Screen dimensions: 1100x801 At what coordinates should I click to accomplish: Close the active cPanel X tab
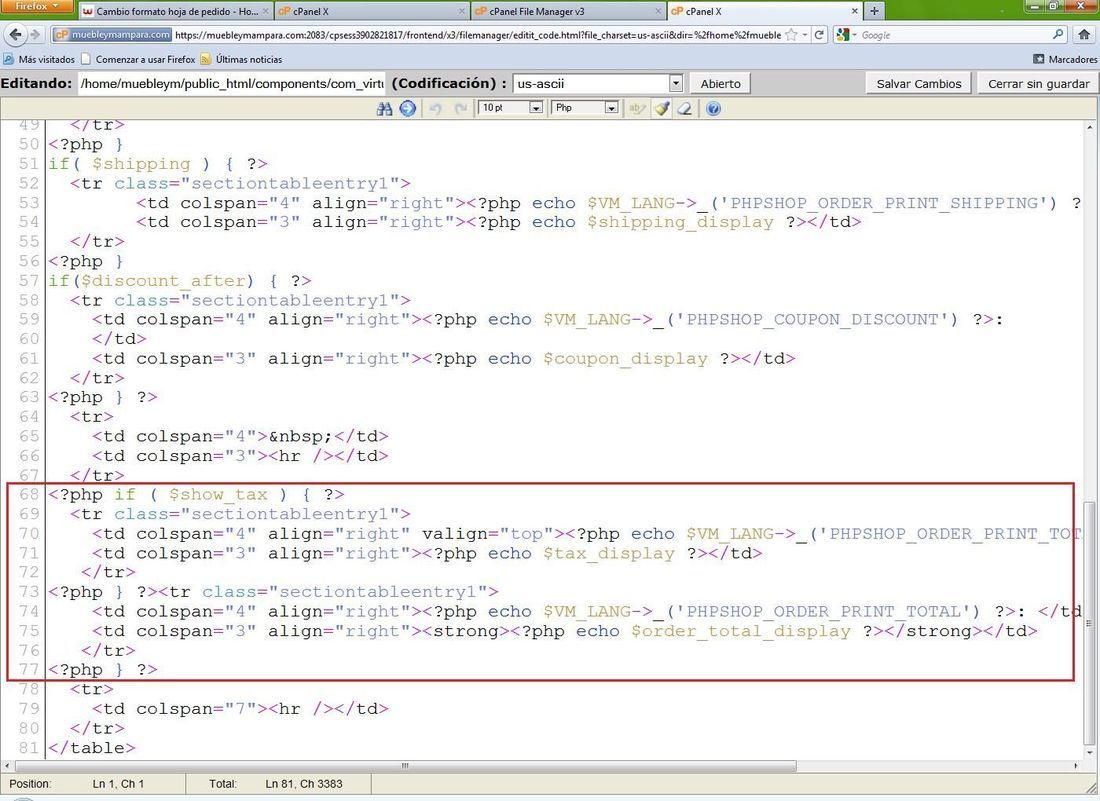click(x=854, y=11)
